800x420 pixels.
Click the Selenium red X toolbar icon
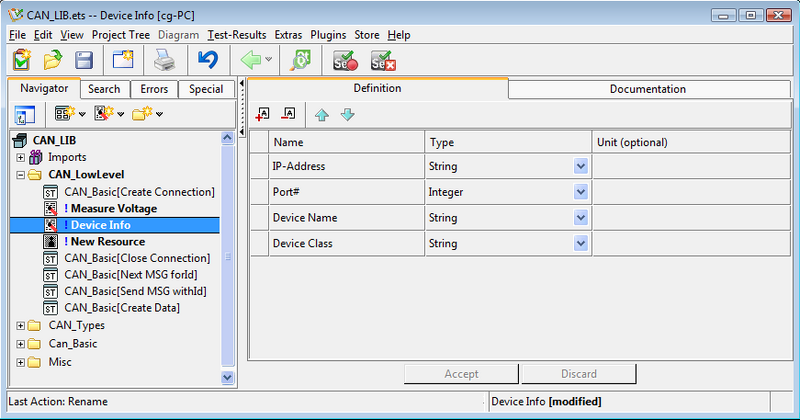382,60
